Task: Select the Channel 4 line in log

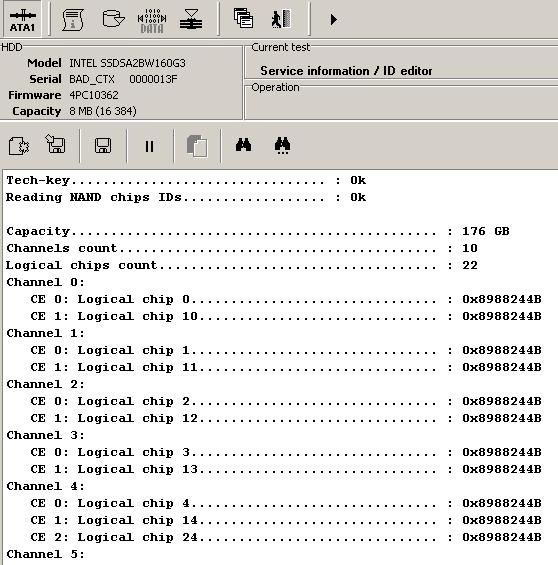Action: (x=45, y=486)
